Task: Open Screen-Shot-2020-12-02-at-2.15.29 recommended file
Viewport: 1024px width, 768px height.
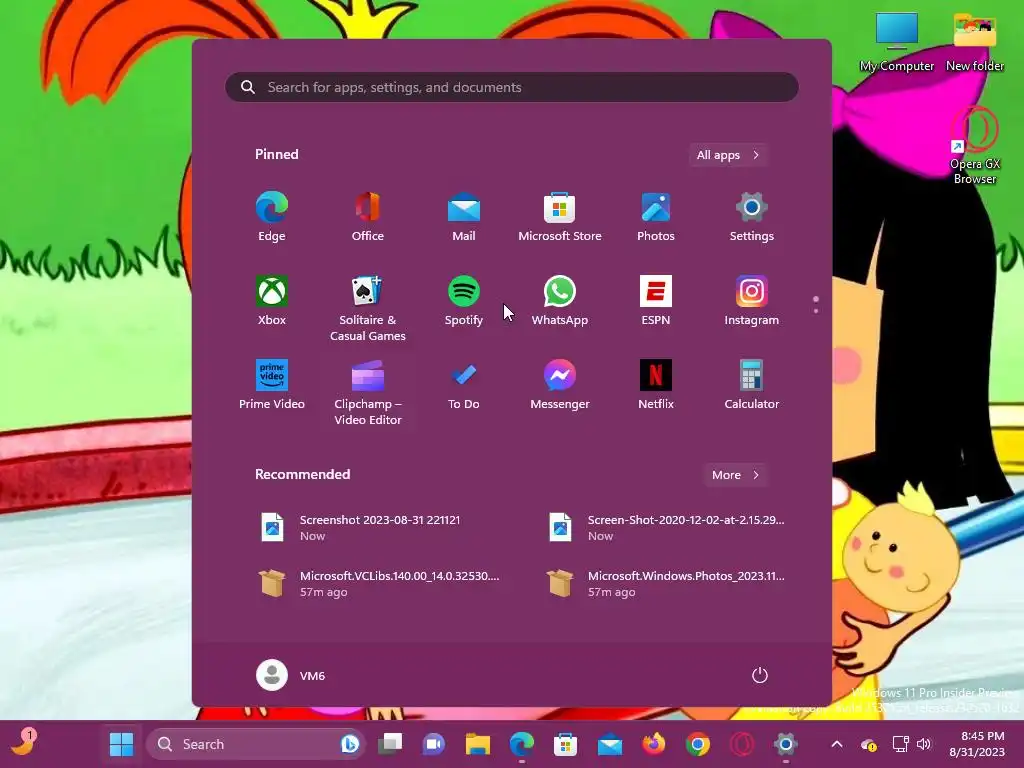Action: pos(667,528)
